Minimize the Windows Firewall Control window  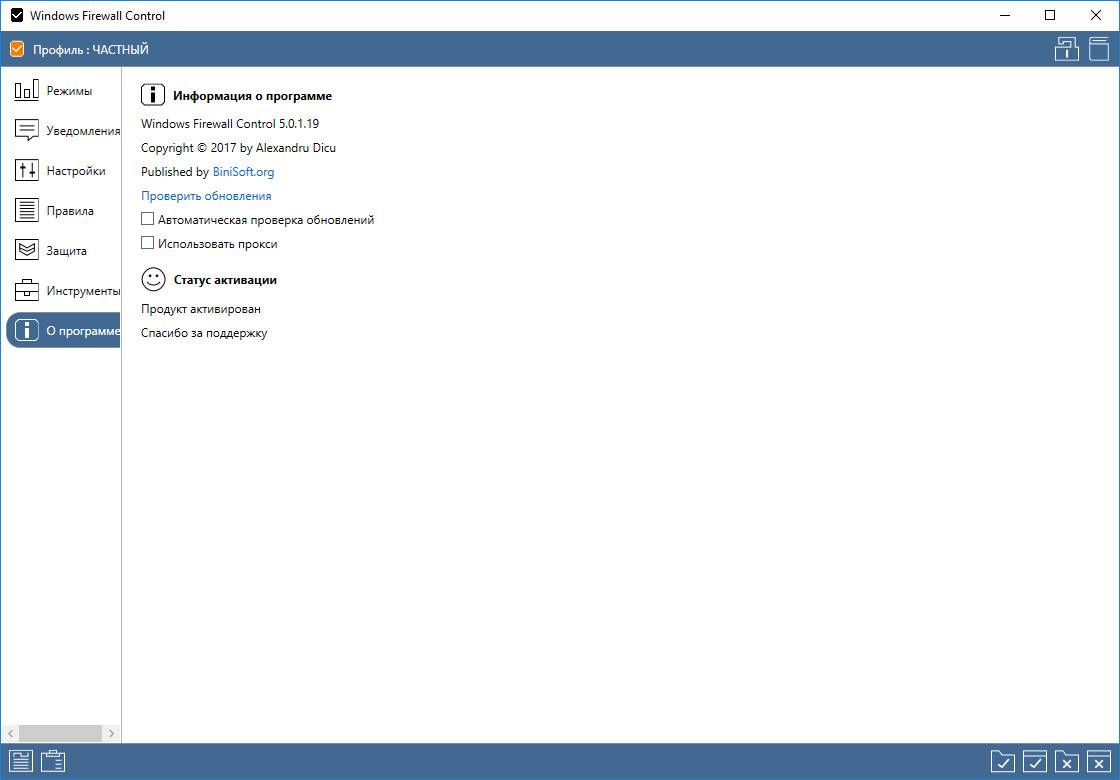click(x=1005, y=15)
